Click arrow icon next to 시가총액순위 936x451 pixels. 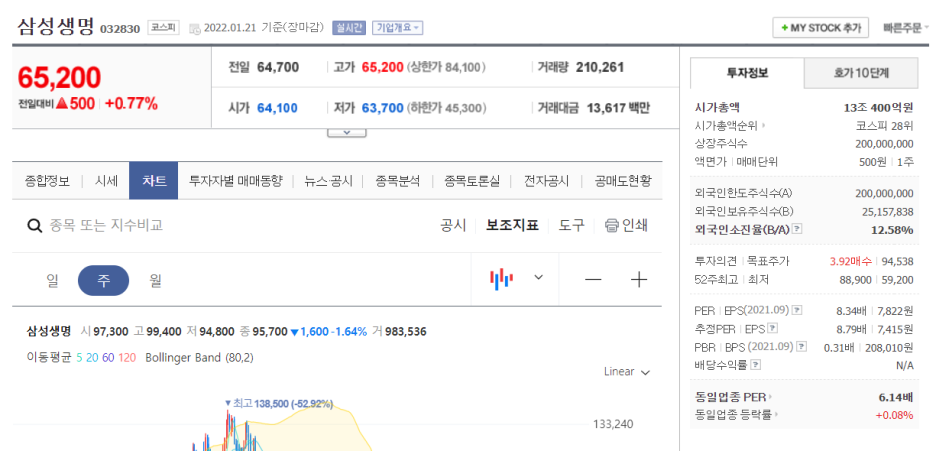(x=763, y=126)
